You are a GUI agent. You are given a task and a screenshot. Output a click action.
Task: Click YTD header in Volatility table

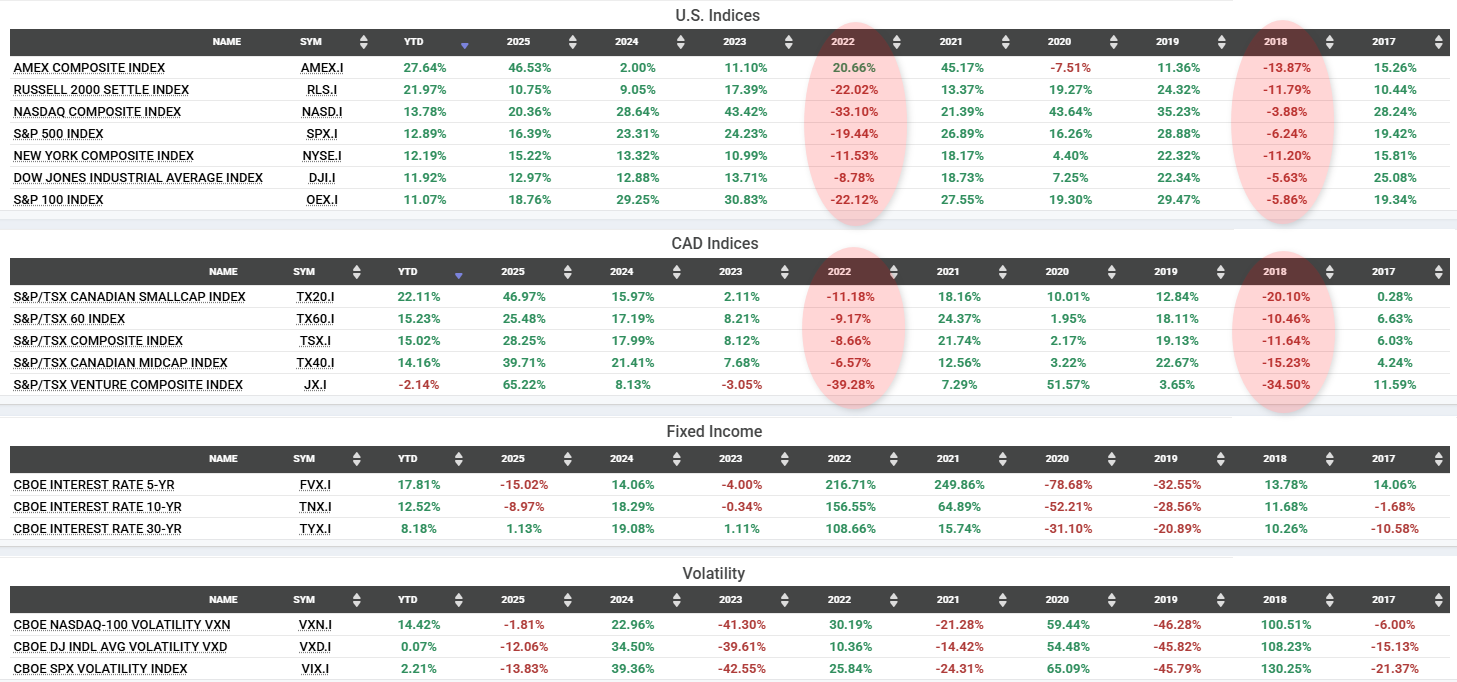click(x=408, y=600)
